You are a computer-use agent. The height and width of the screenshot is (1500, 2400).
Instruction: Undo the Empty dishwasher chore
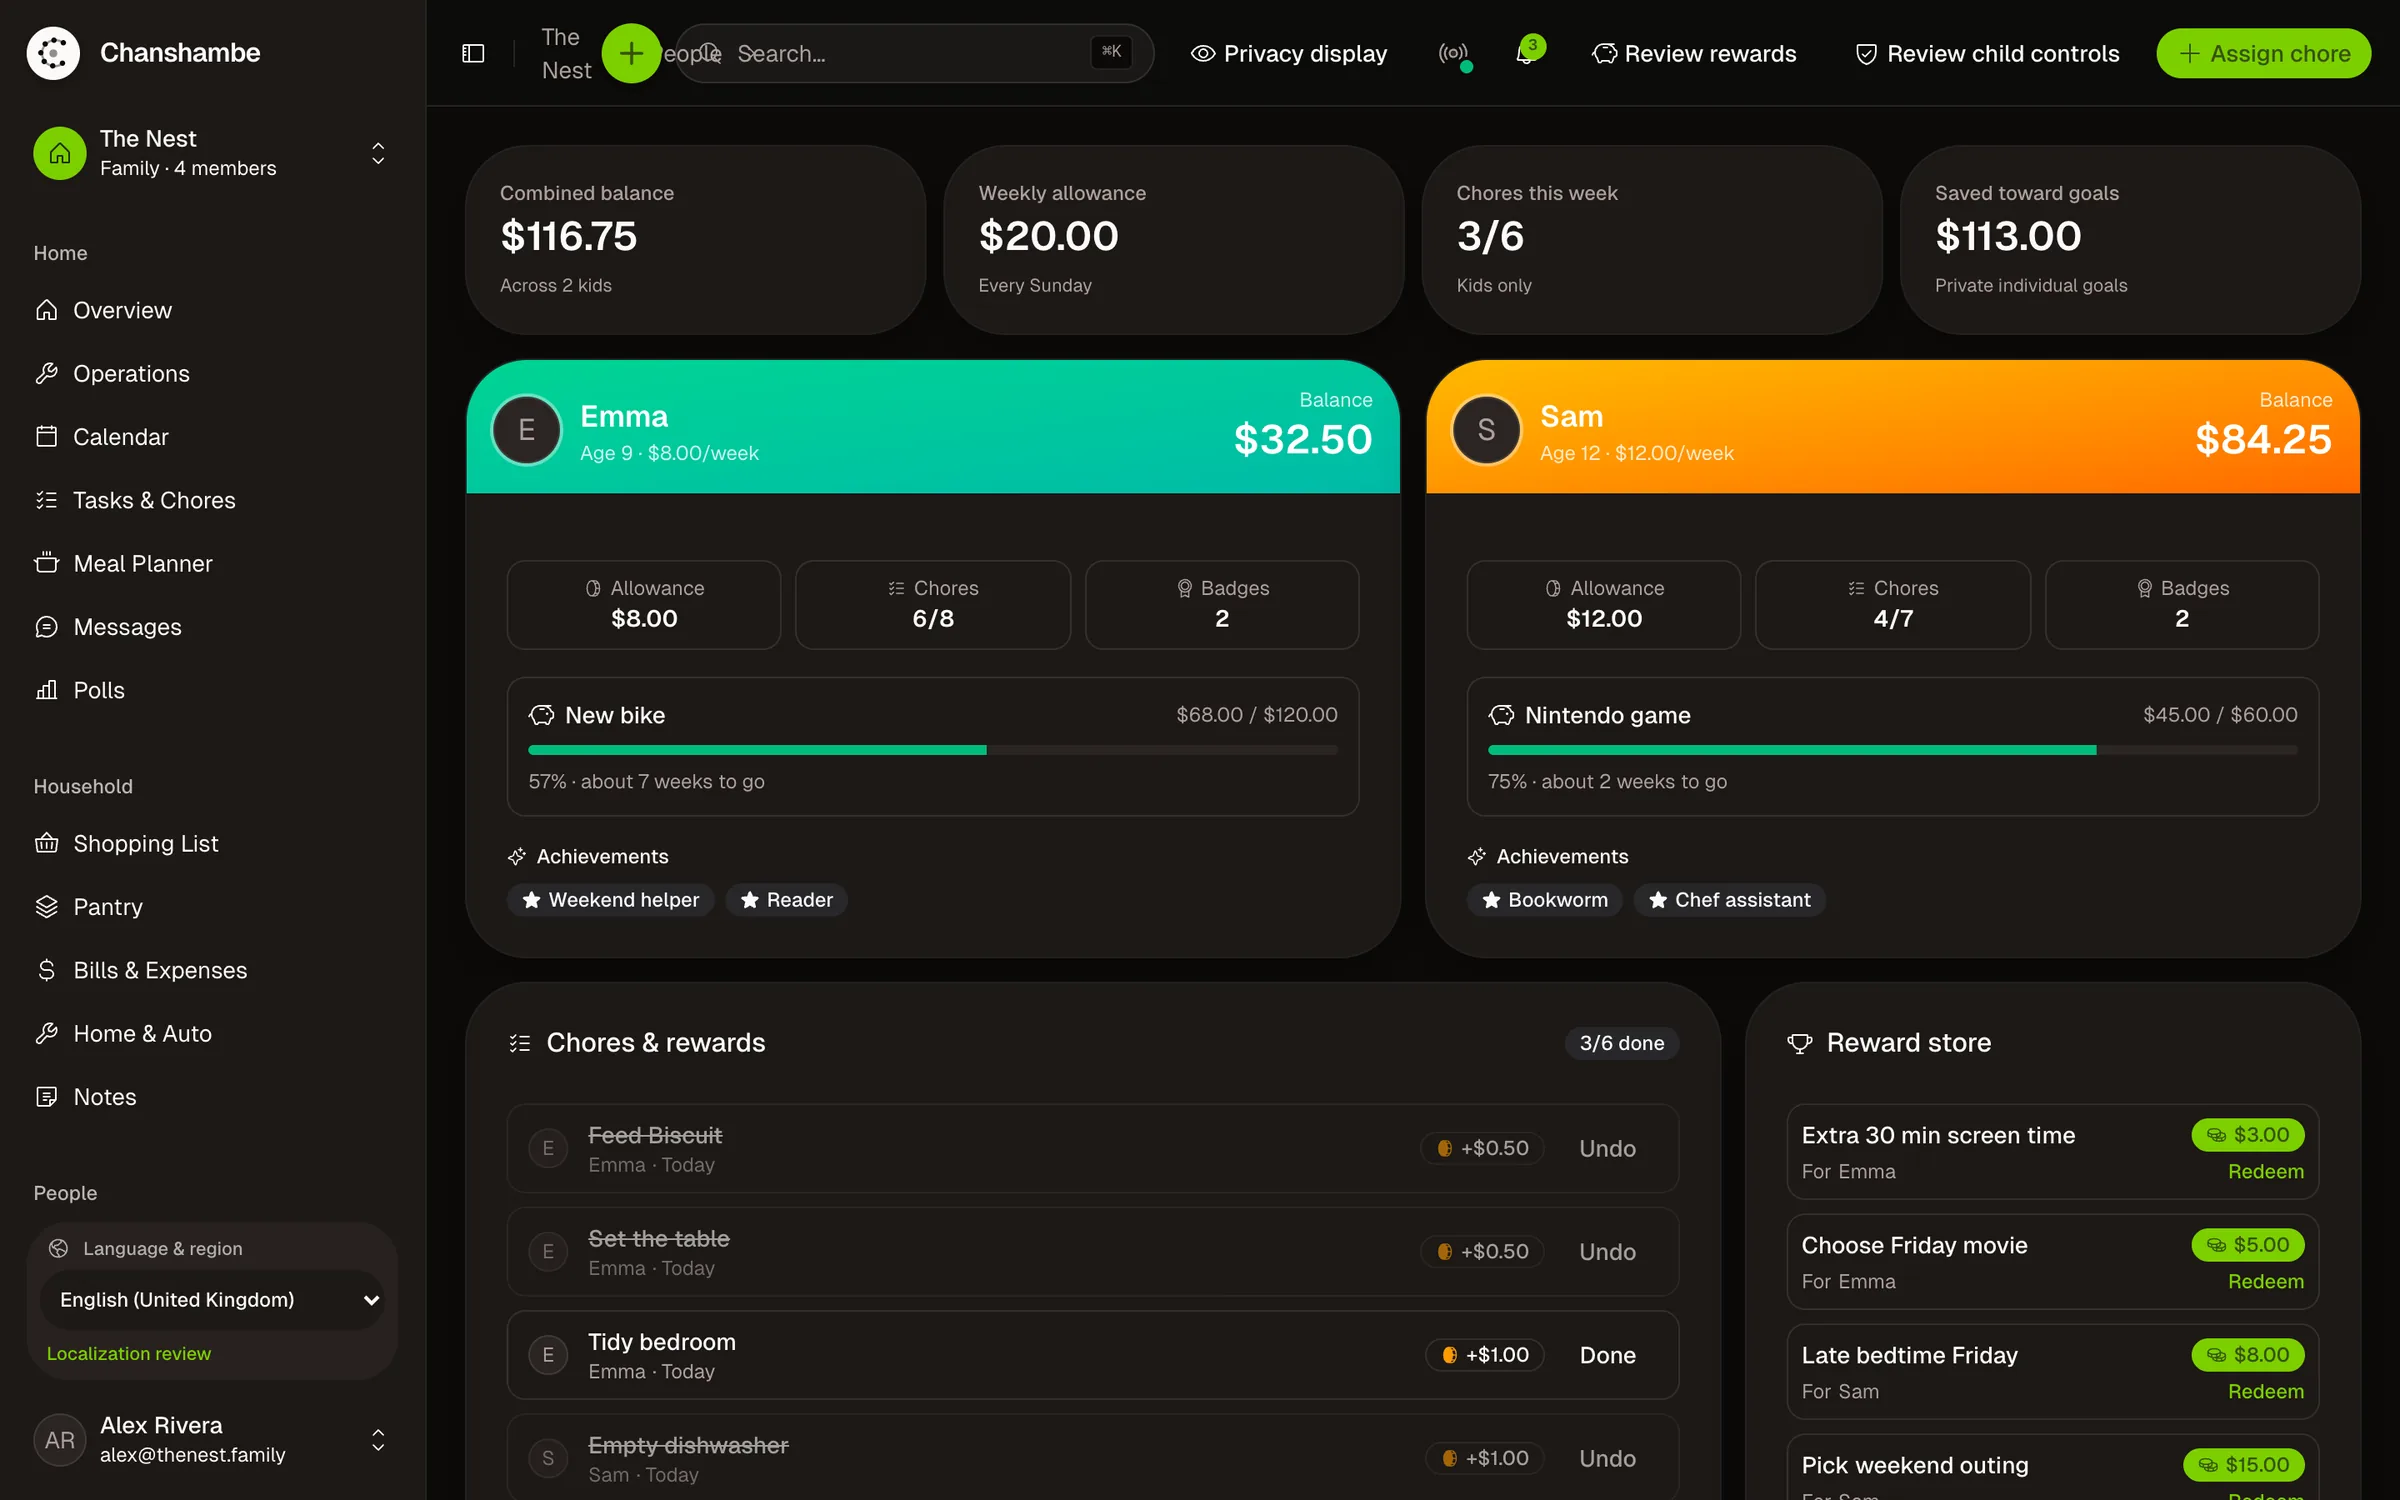1607,1458
